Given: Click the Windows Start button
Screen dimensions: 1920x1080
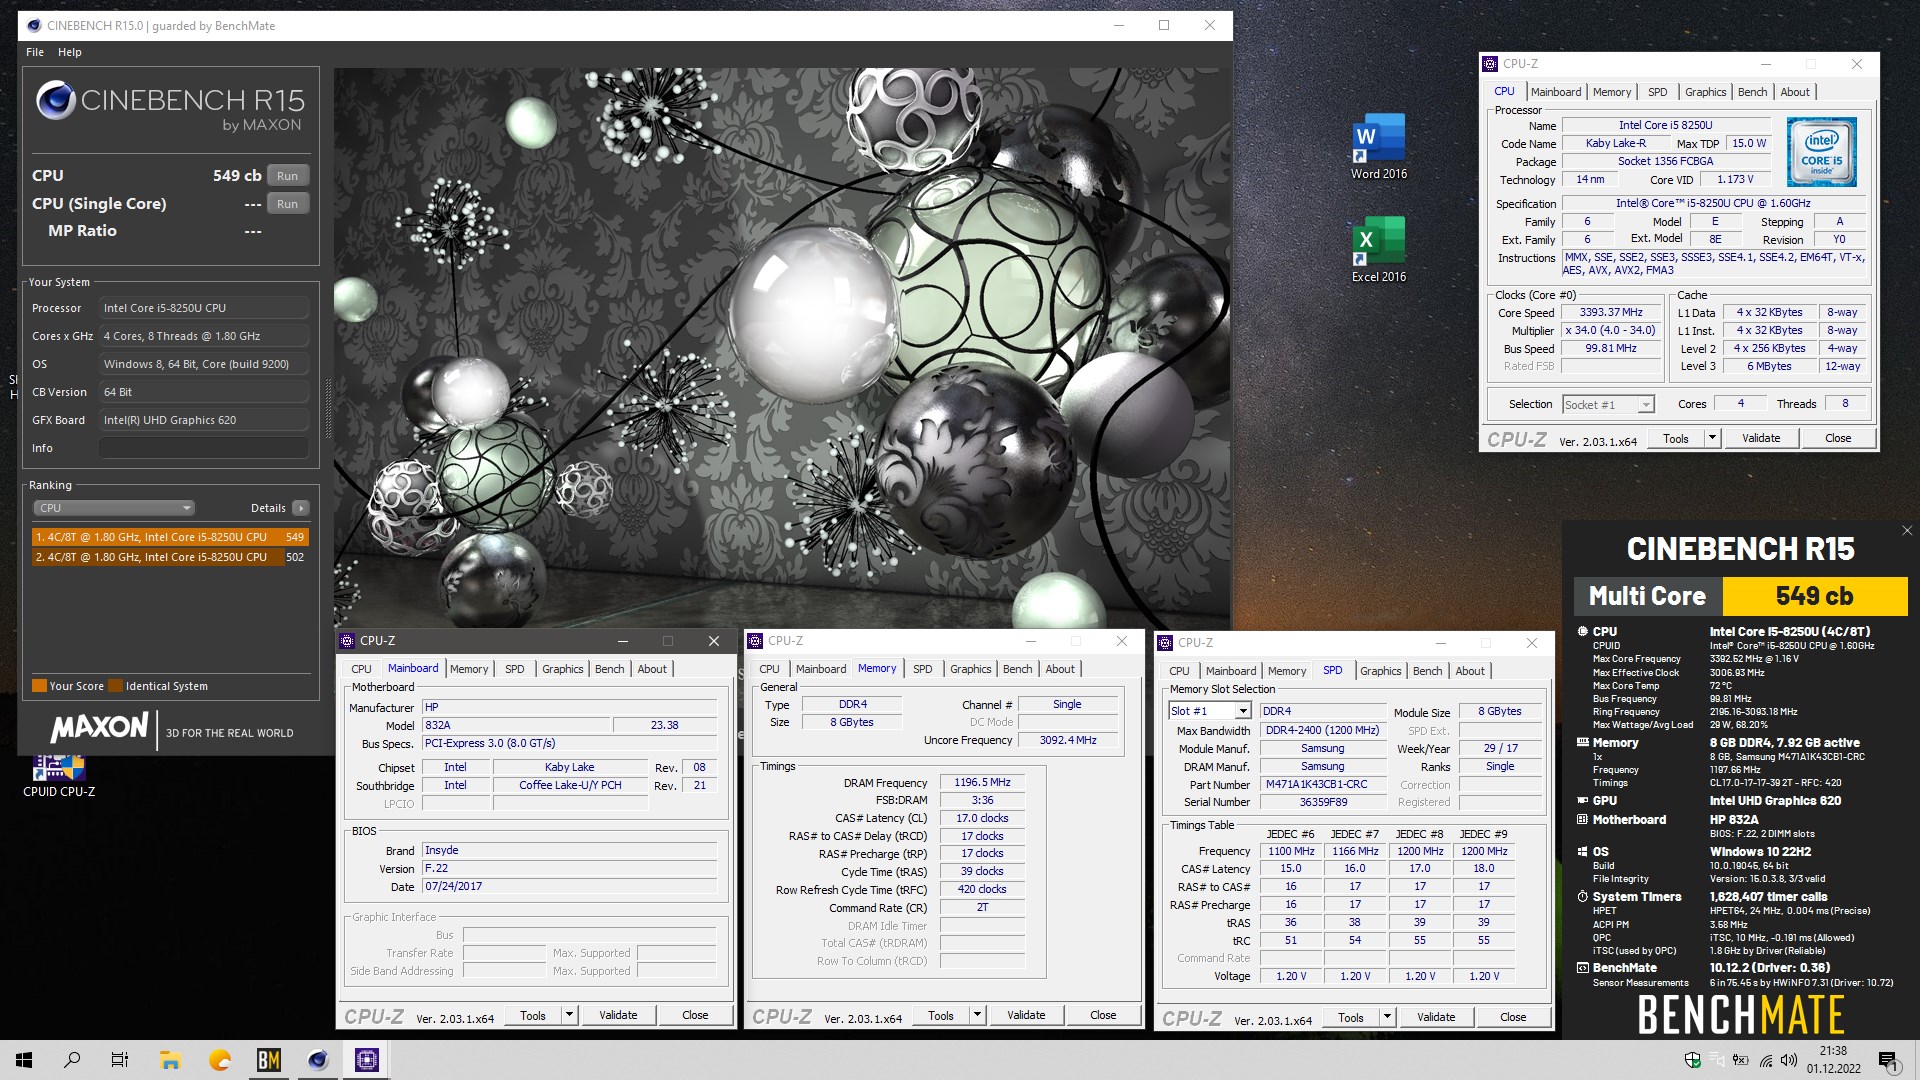Looking at the screenshot, I should (24, 1060).
